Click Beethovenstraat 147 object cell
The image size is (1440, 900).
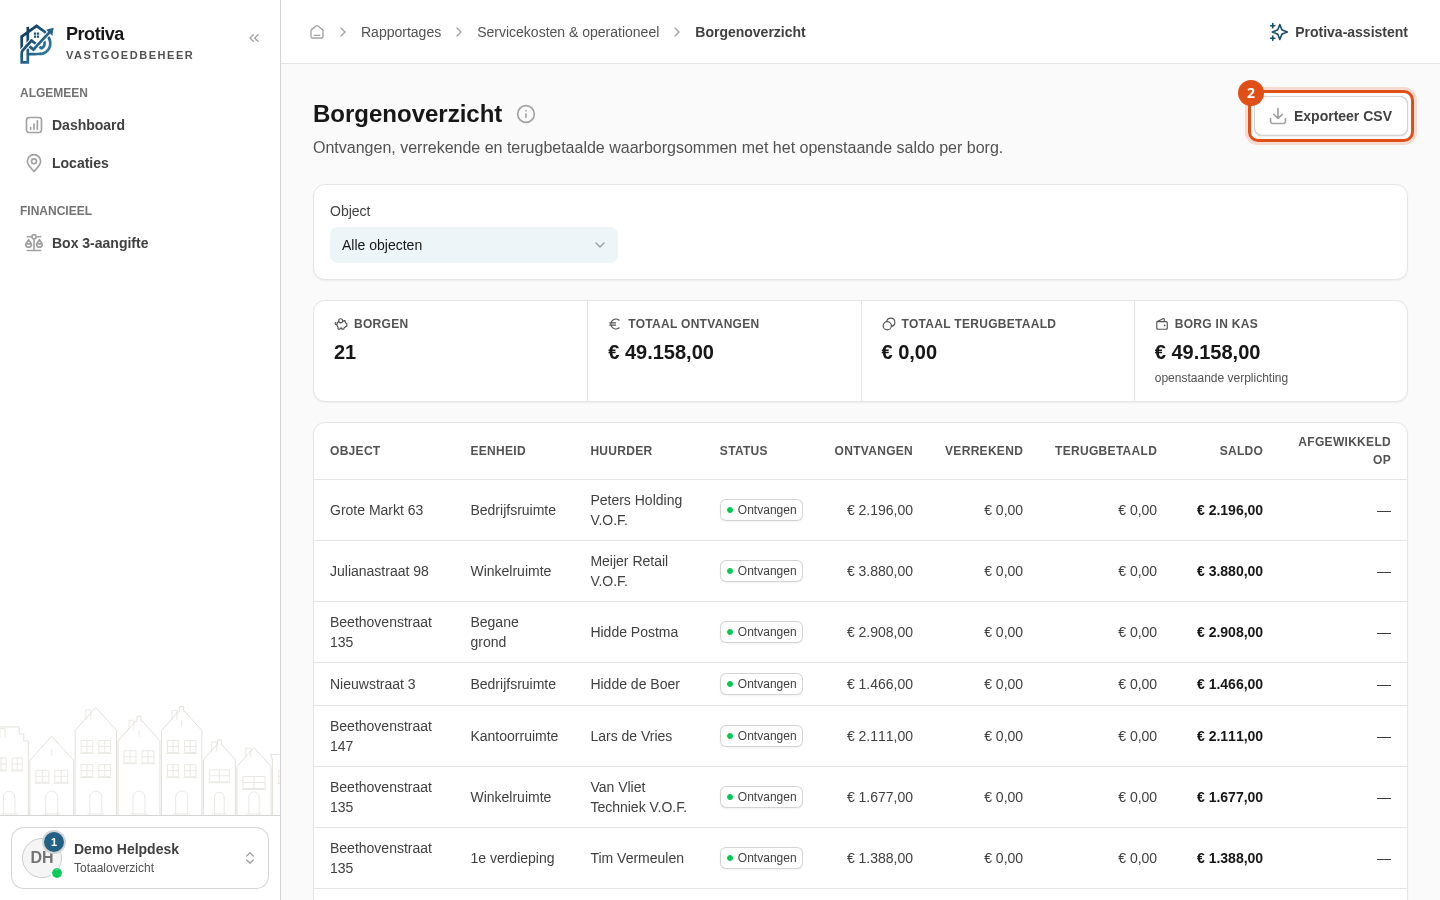[x=381, y=736]
